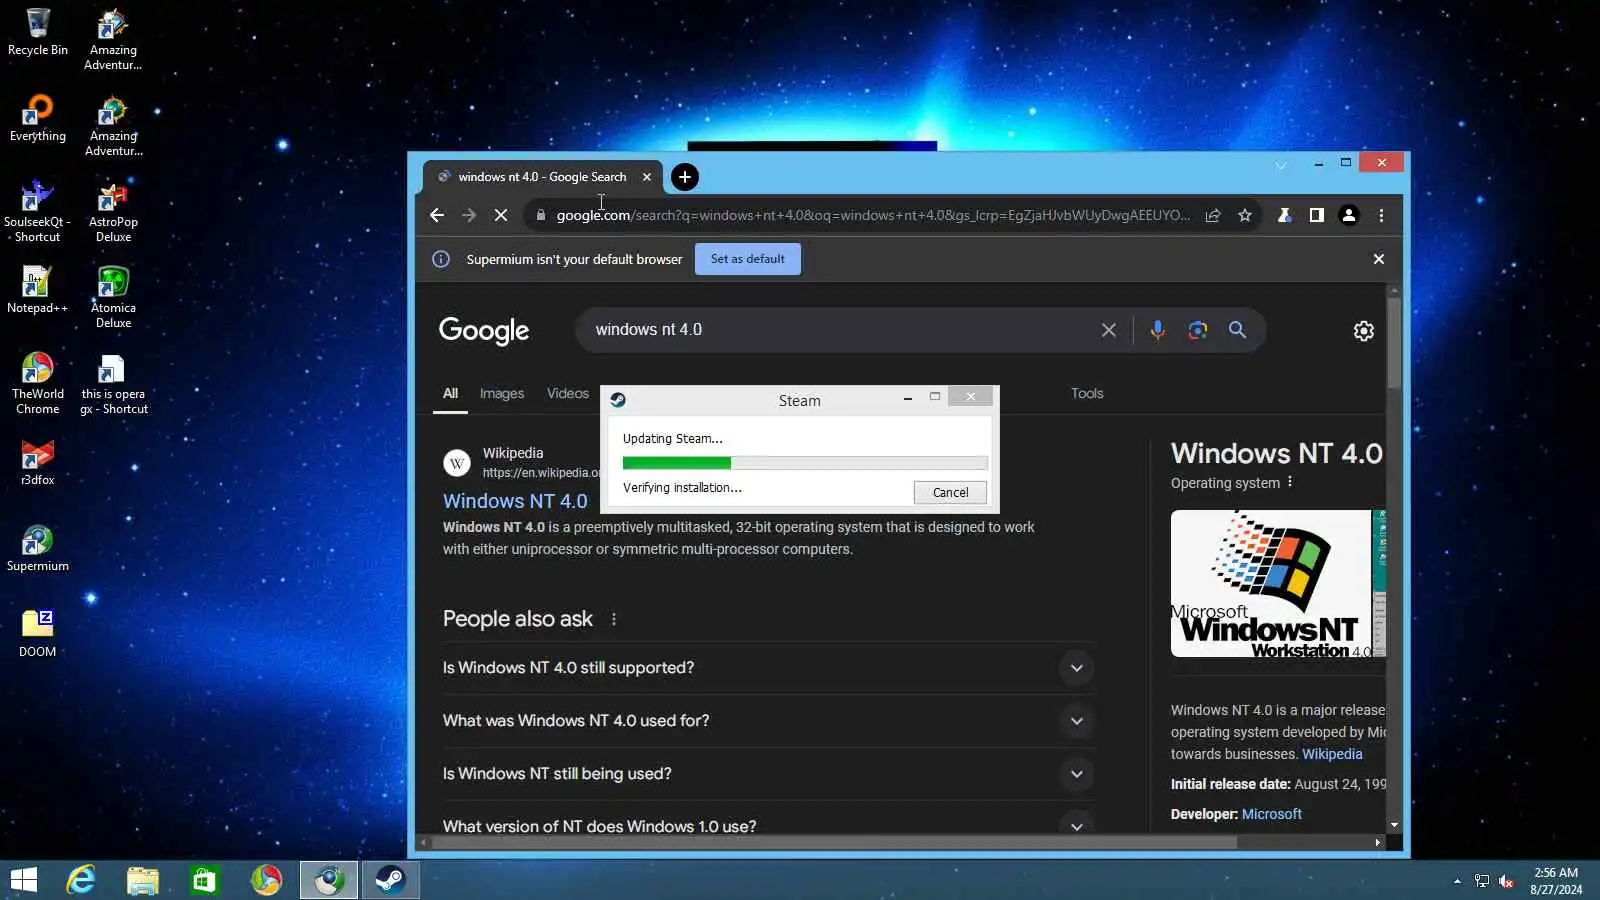
Task: Open the Windows Start button
Action: point(24,880)
